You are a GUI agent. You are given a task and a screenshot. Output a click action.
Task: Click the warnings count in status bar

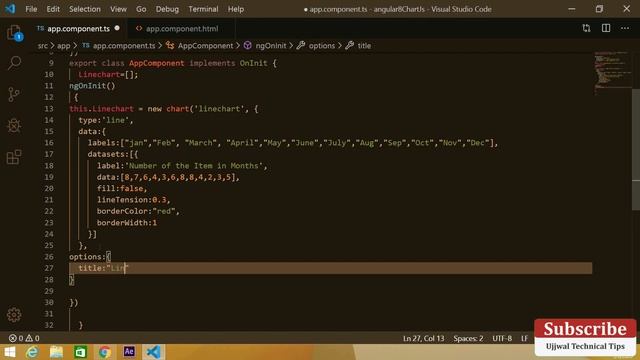(x=33, y=338)
